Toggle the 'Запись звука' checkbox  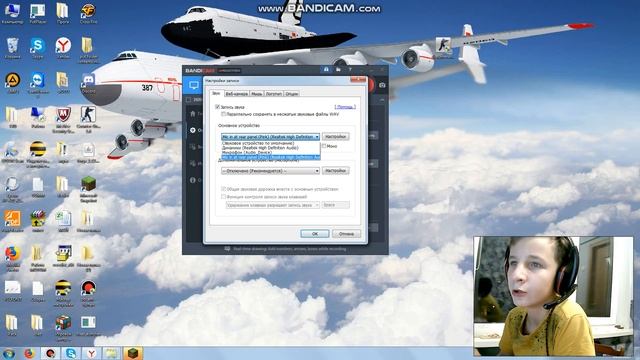[218, 107]
